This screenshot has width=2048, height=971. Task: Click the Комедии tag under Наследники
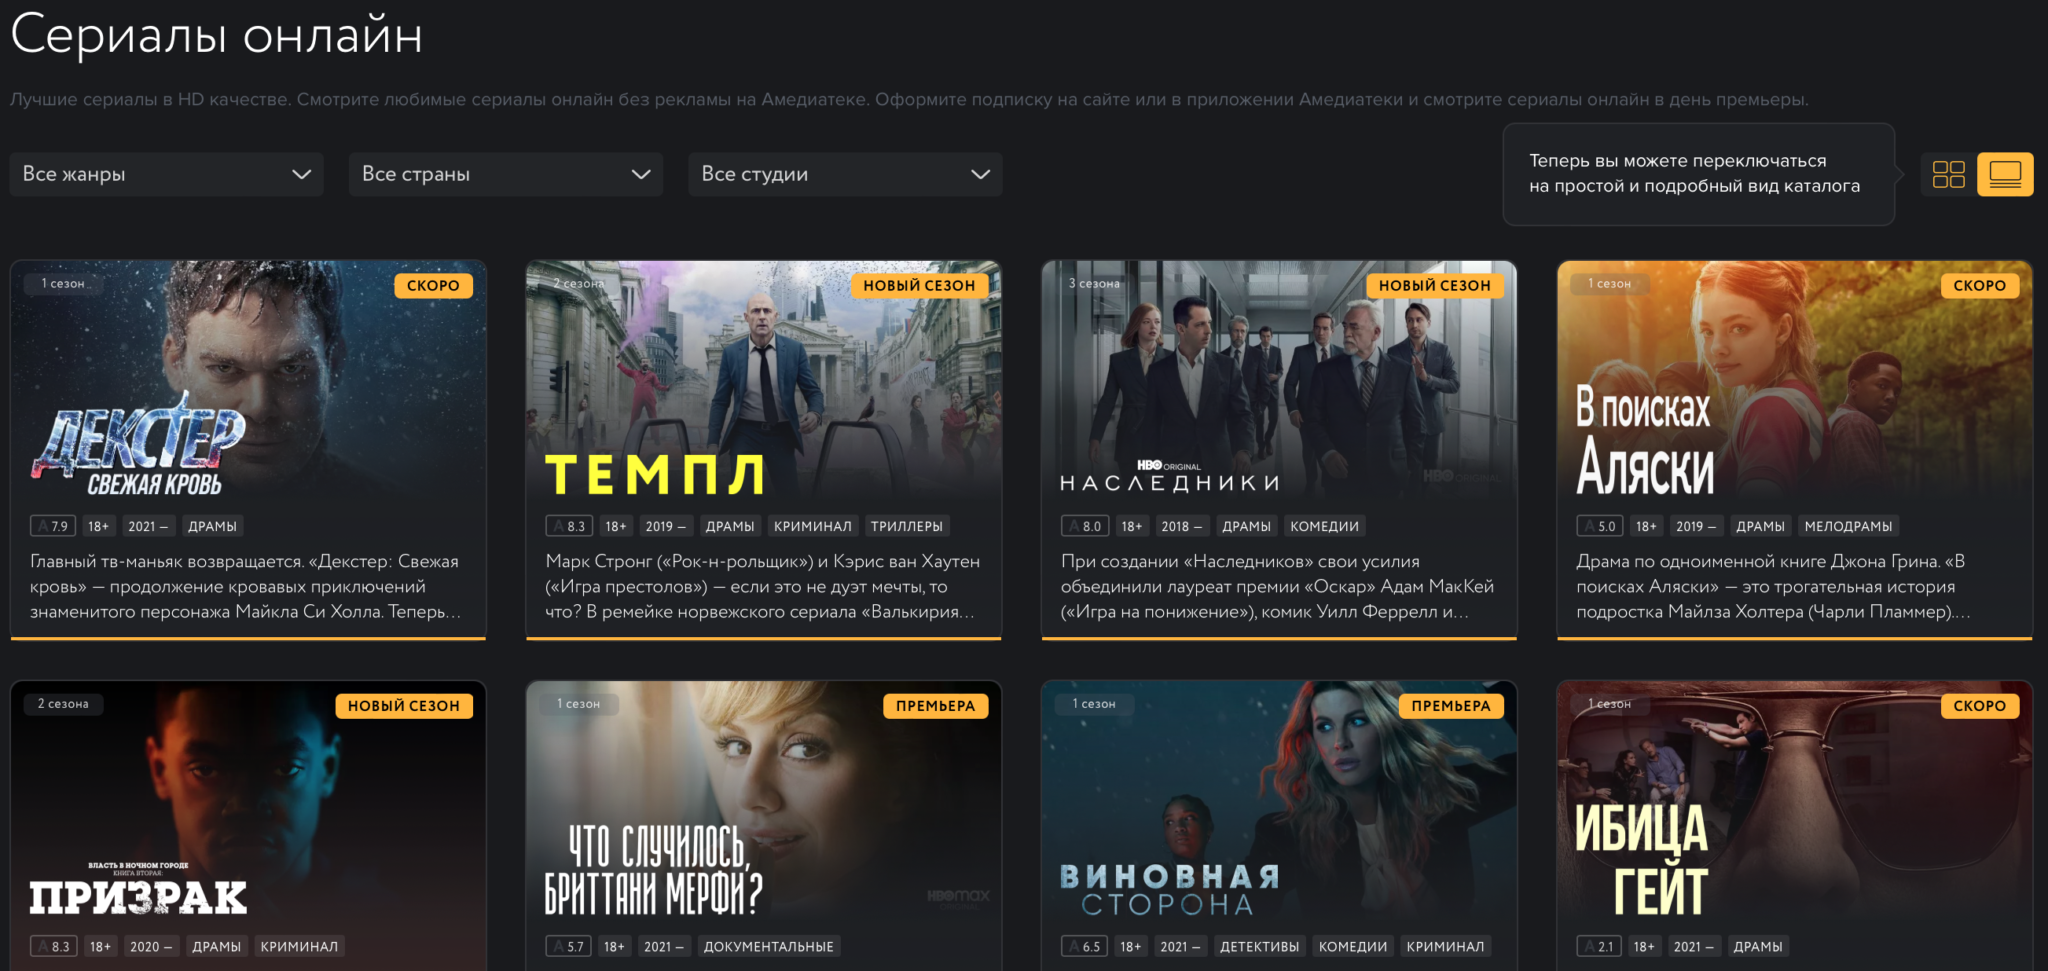[x=1324, y=526]
